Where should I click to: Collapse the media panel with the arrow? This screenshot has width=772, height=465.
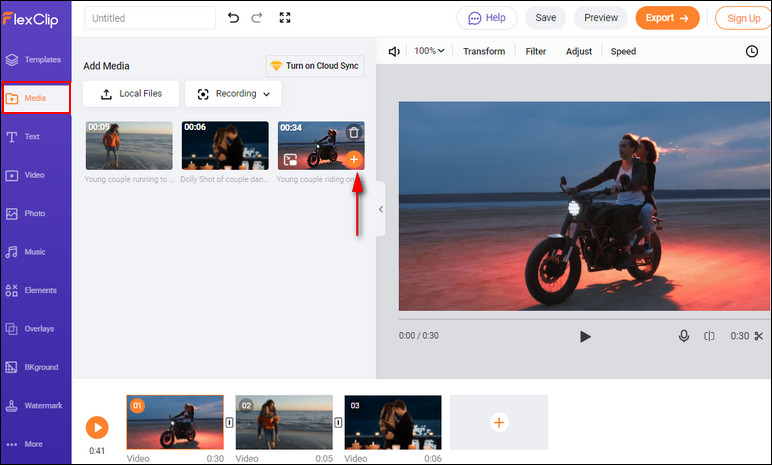coord(381,209)
